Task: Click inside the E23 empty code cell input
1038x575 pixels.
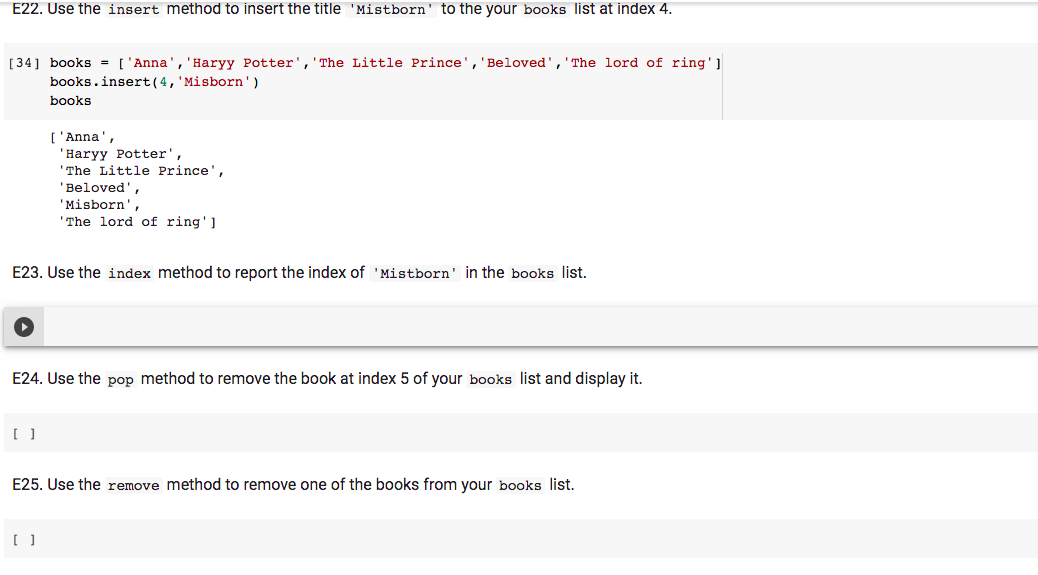Action: point(540,327)
